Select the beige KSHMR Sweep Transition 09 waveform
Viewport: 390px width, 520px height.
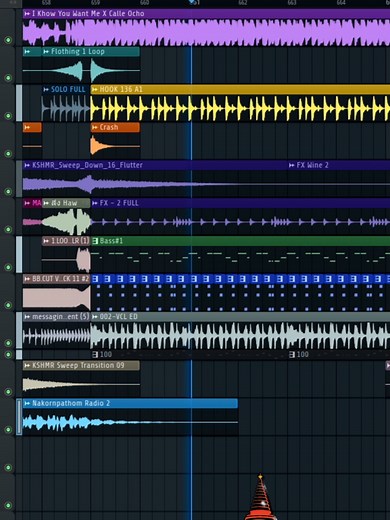[81, 384]
